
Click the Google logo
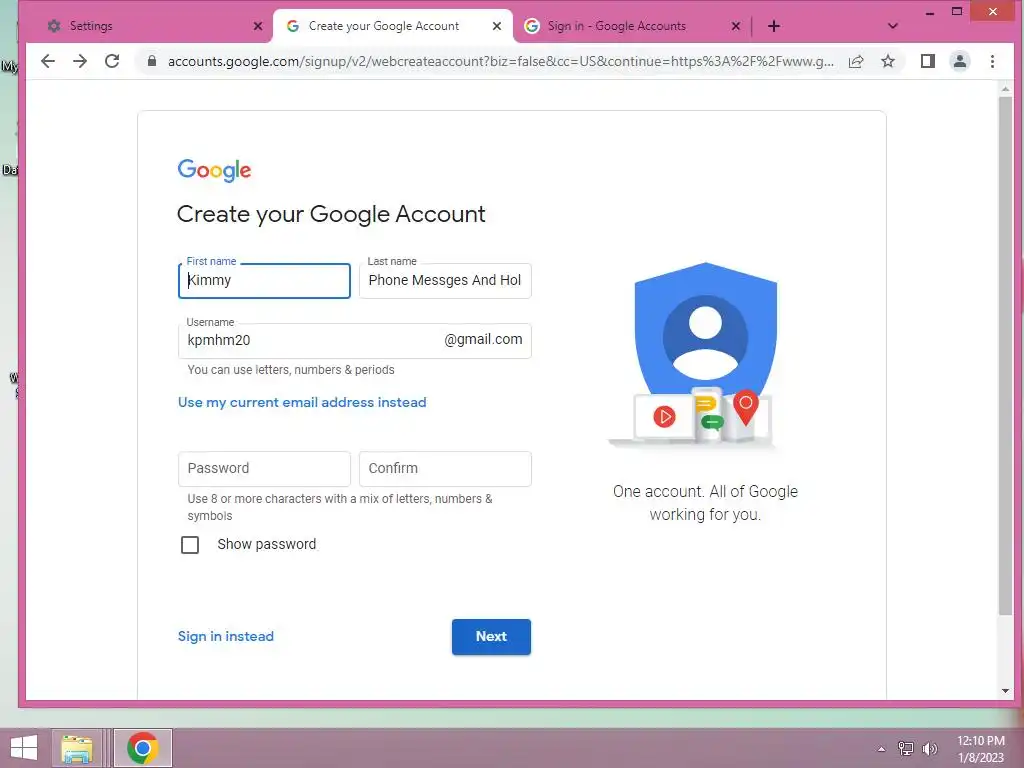(214, 170)
